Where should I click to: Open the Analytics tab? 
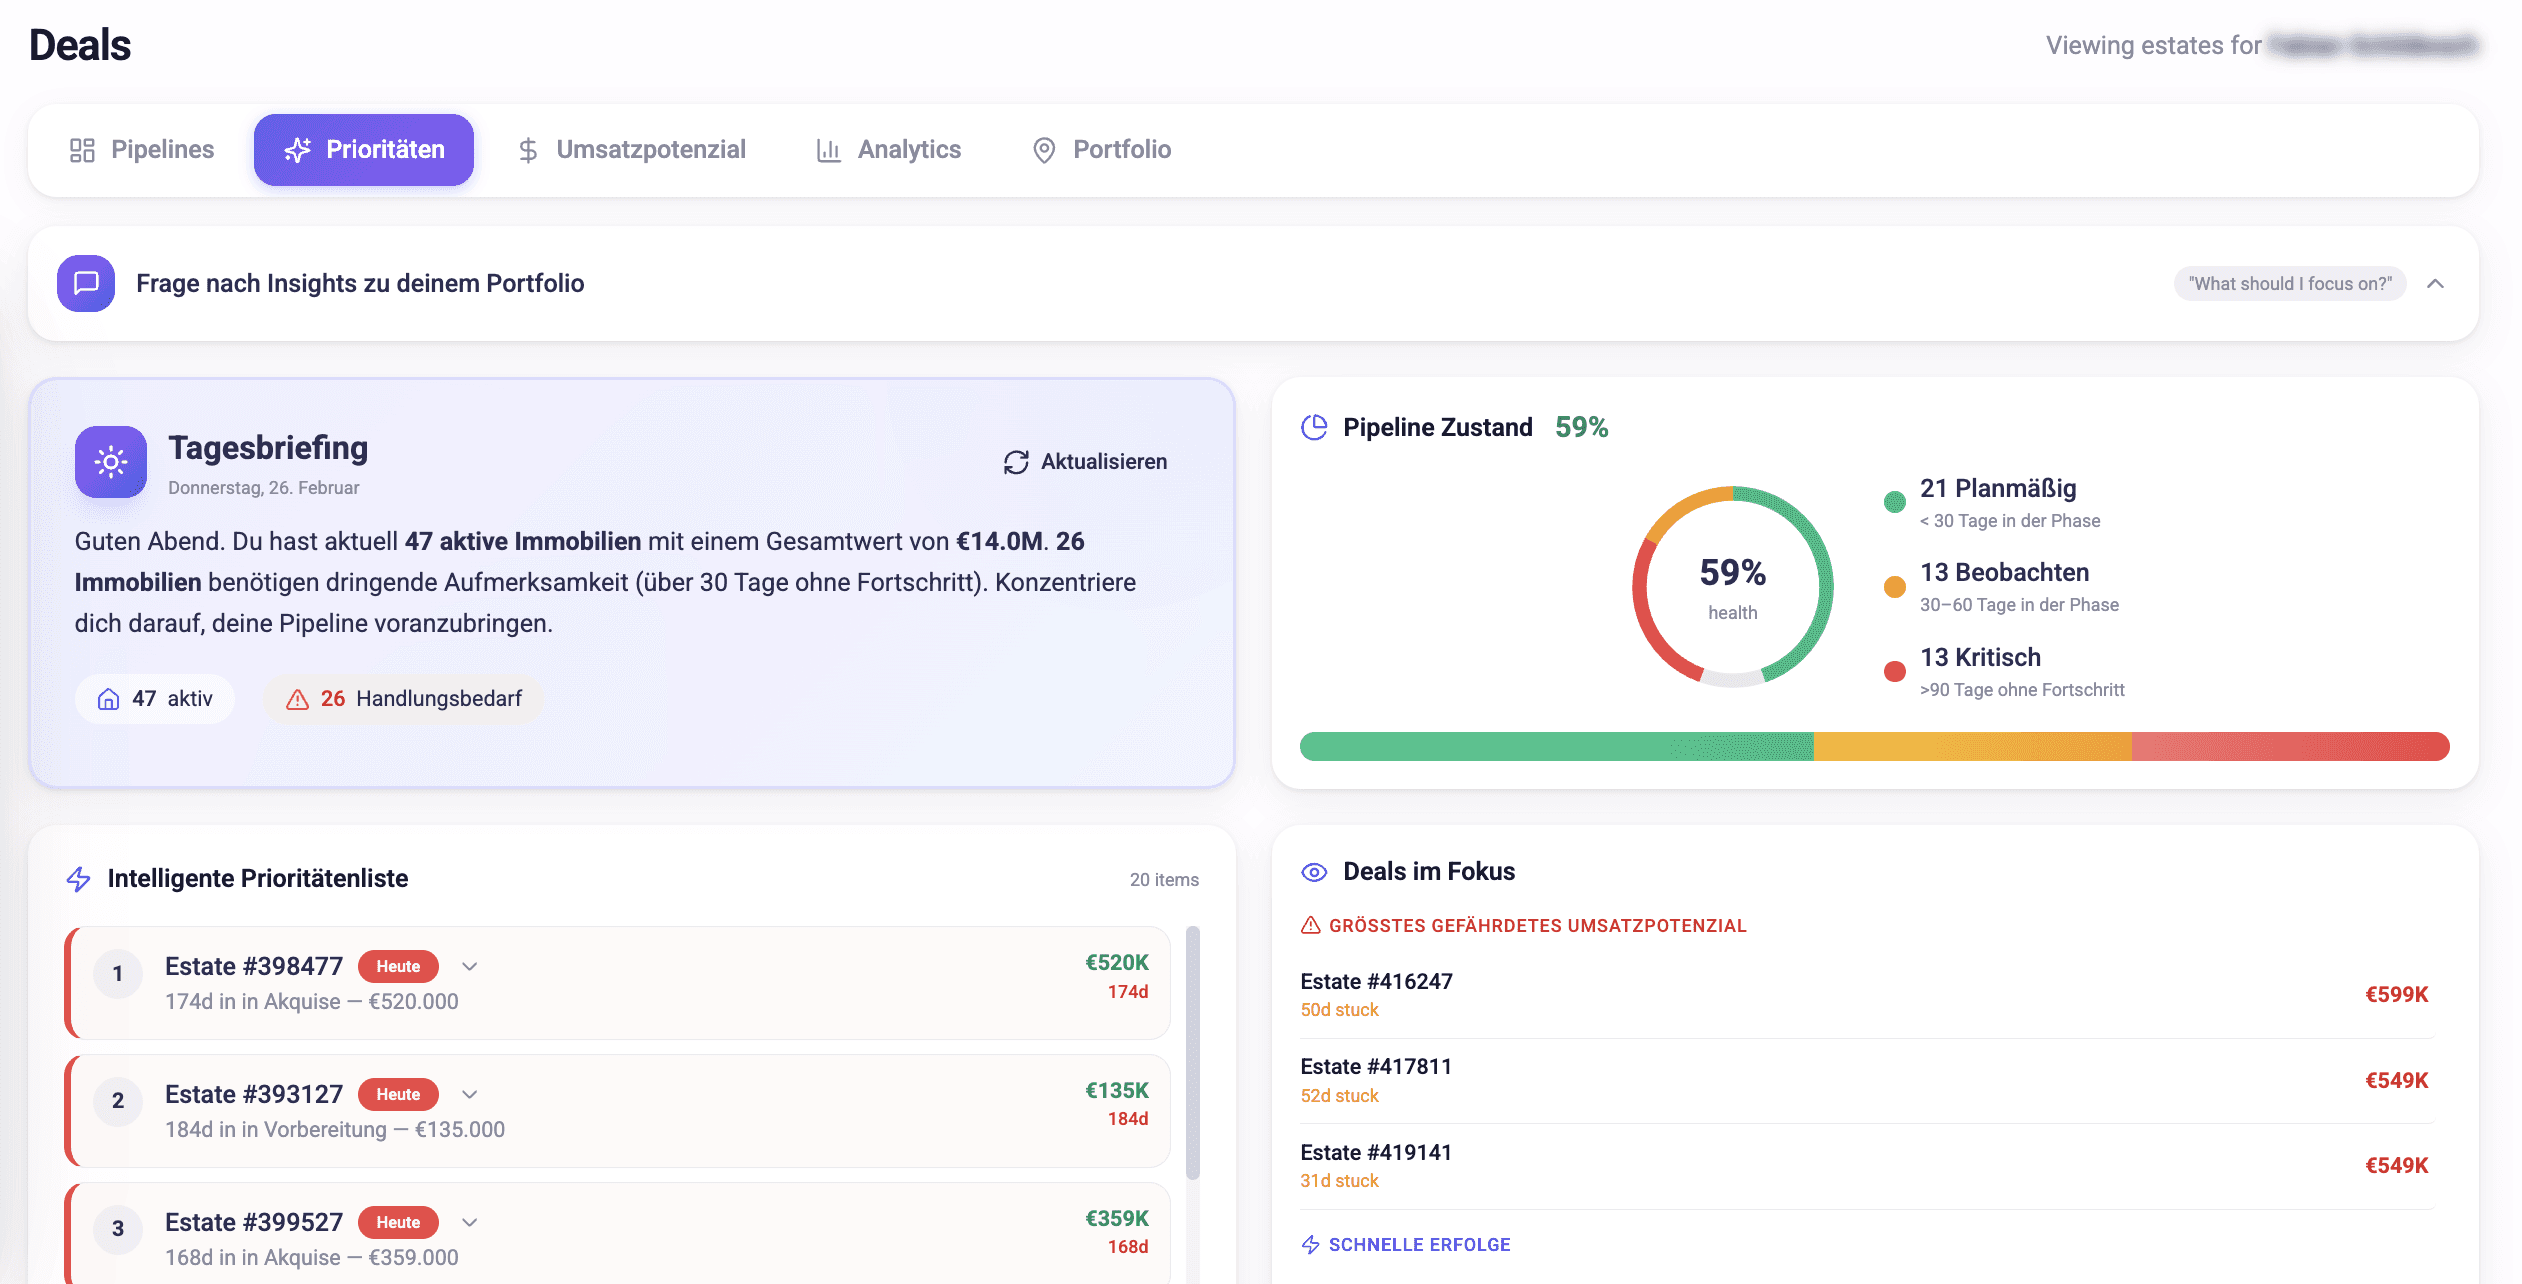point(888,150)
